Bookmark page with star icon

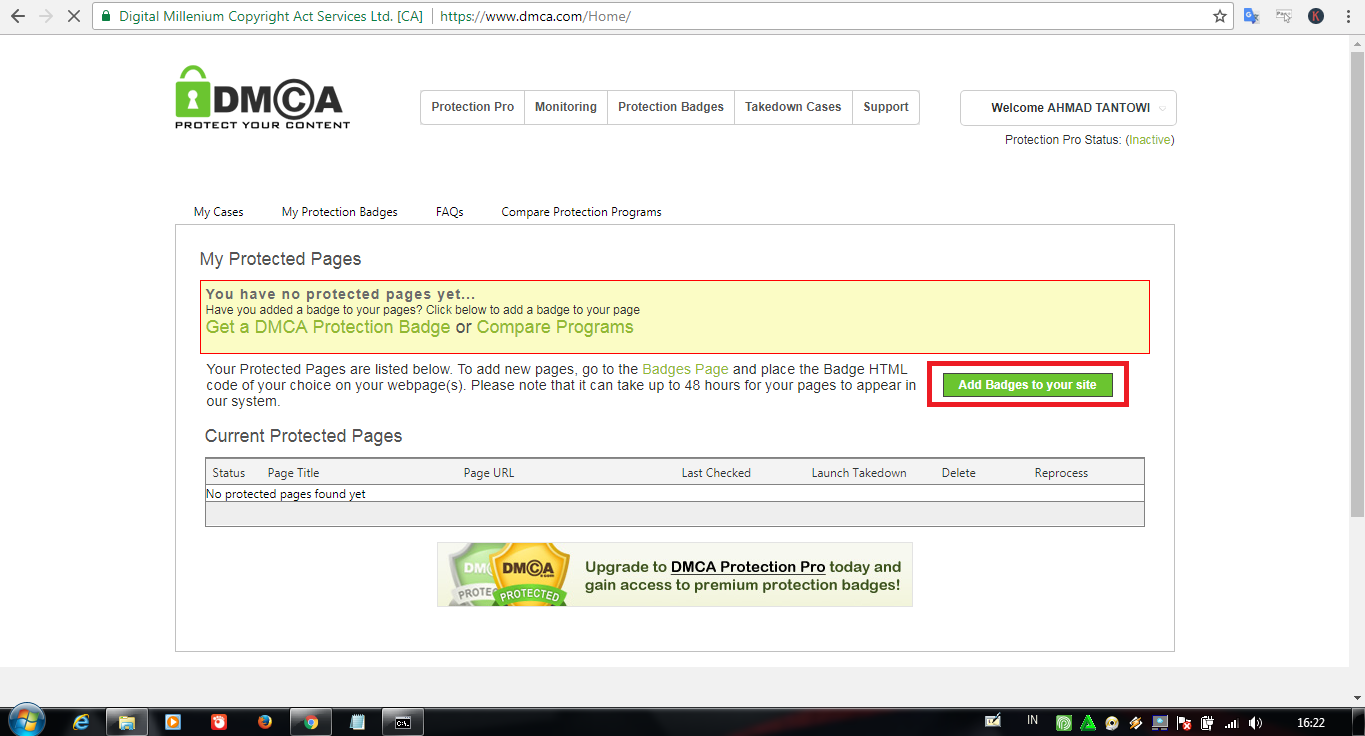coord(1220,16)
